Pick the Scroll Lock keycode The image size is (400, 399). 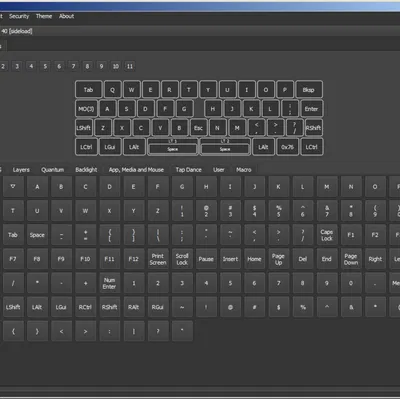tap(182, 259)
